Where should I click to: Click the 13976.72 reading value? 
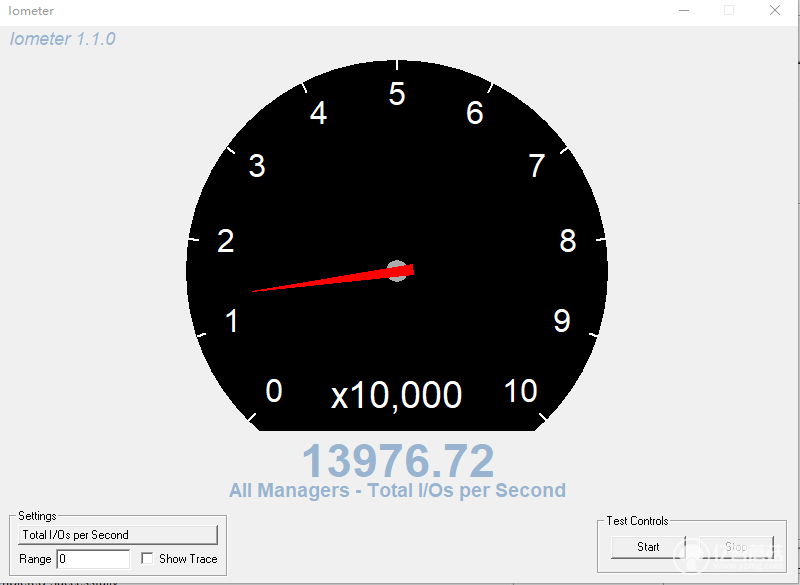click(398, 461)
